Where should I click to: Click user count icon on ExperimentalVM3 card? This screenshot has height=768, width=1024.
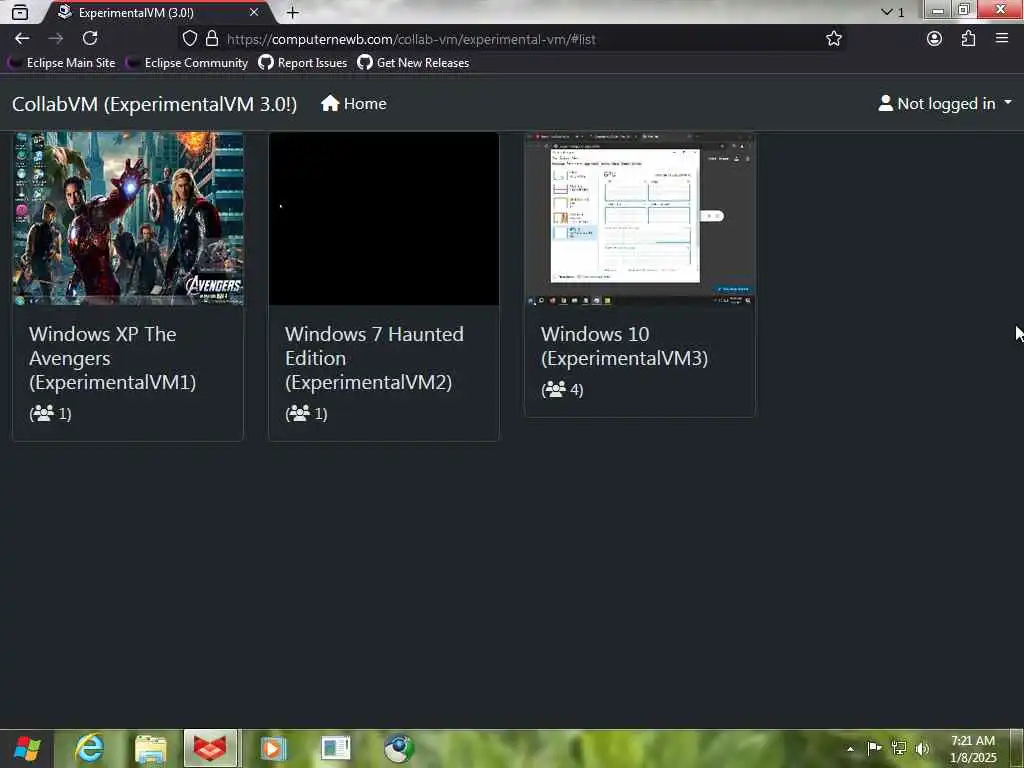pyautogui.click(x=555, y=389)
